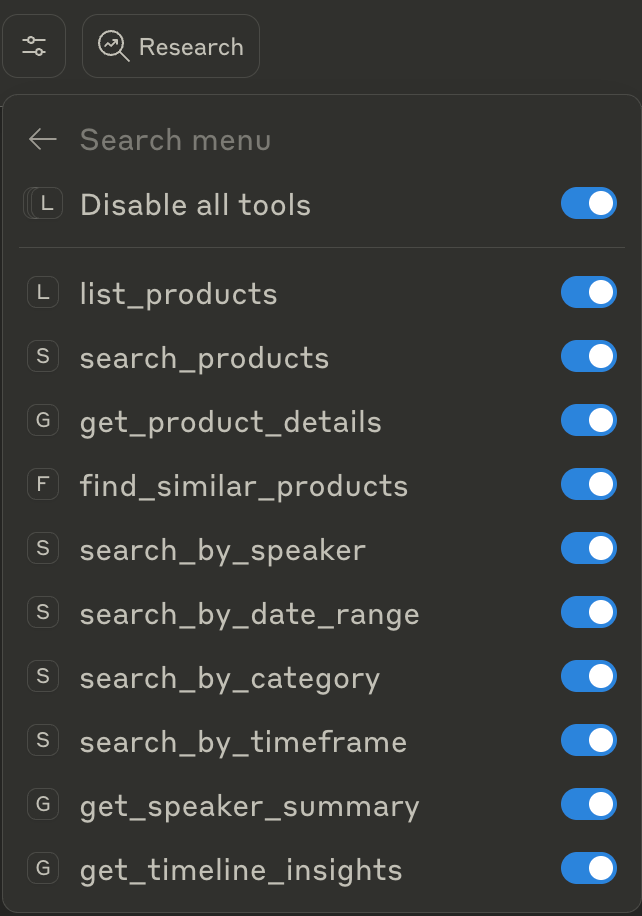Screen dimensions: 642x916
Task: Disable the search_by_category tool
Action: (x=589, y=676)
